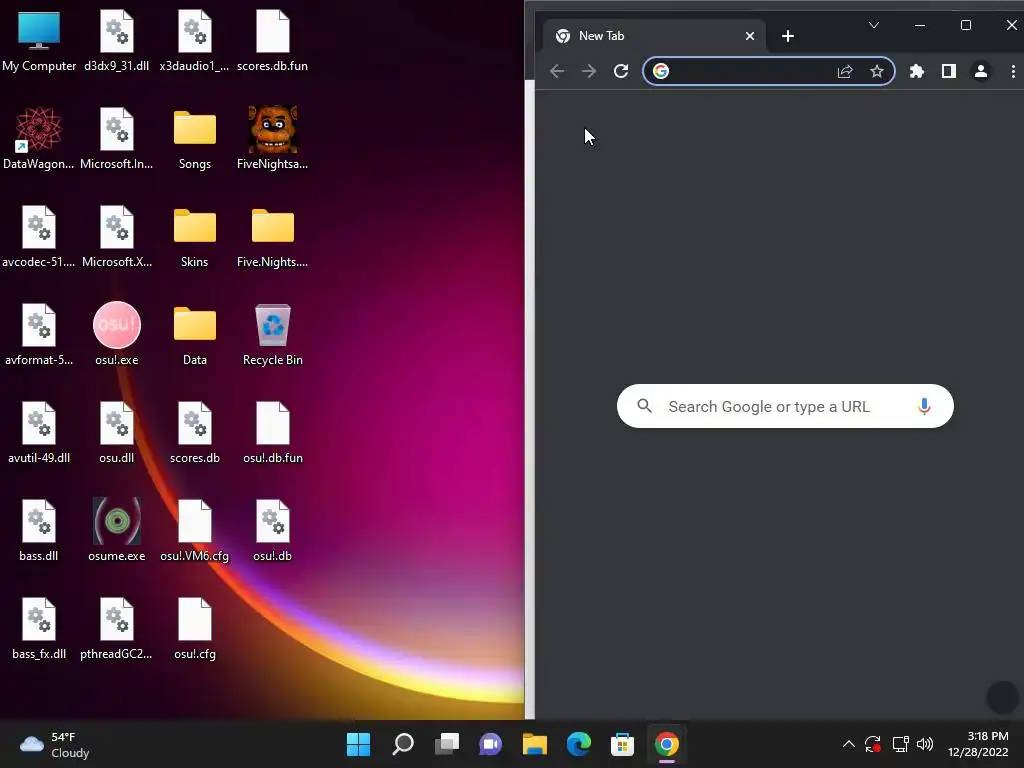Open Microsoft Store from taskbar
This screenshot has width=1024, height=768.
point(622,744)
